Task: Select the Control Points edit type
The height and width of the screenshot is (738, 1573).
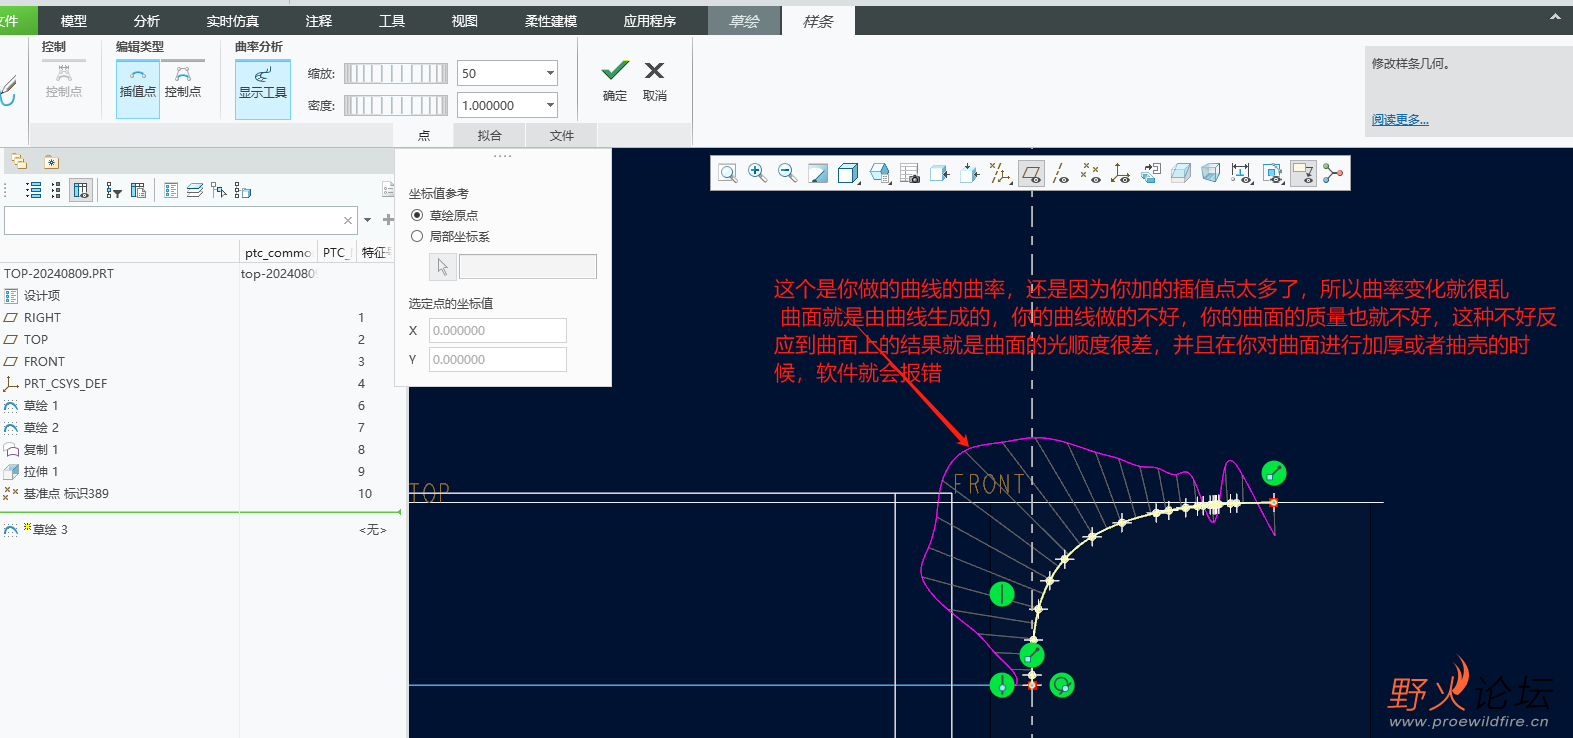Action: (x=183, y=82)
